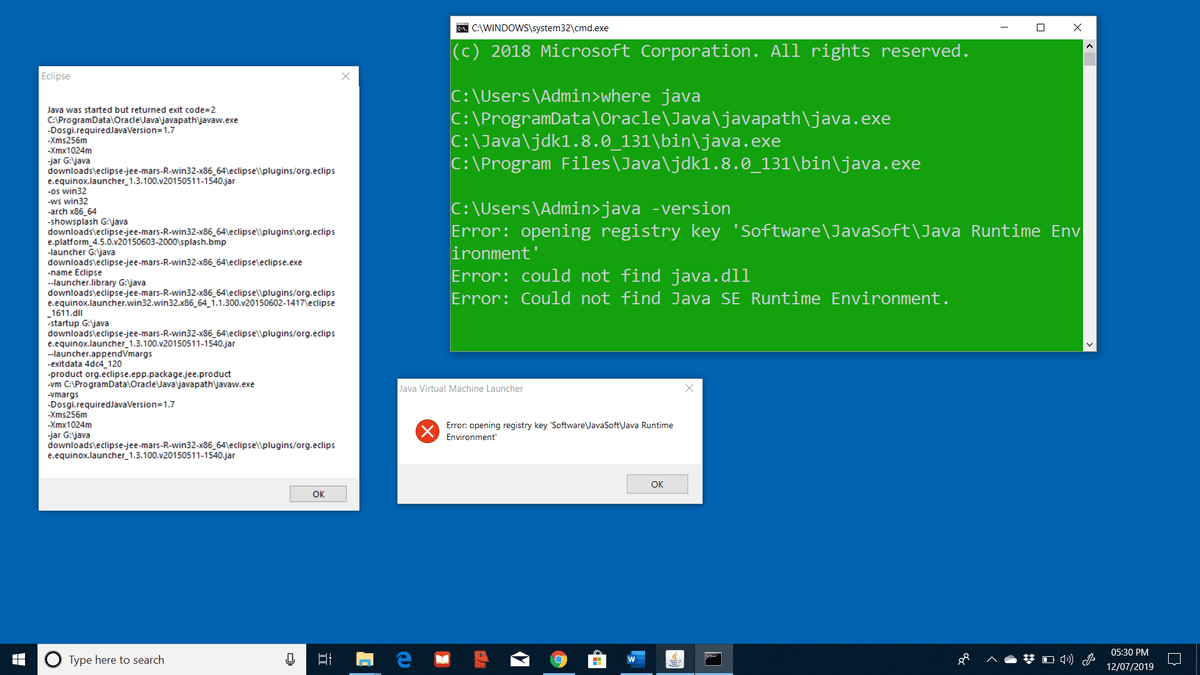
Task: Open OneDrive cloud icon in the tray
Action: (1011, 659)
